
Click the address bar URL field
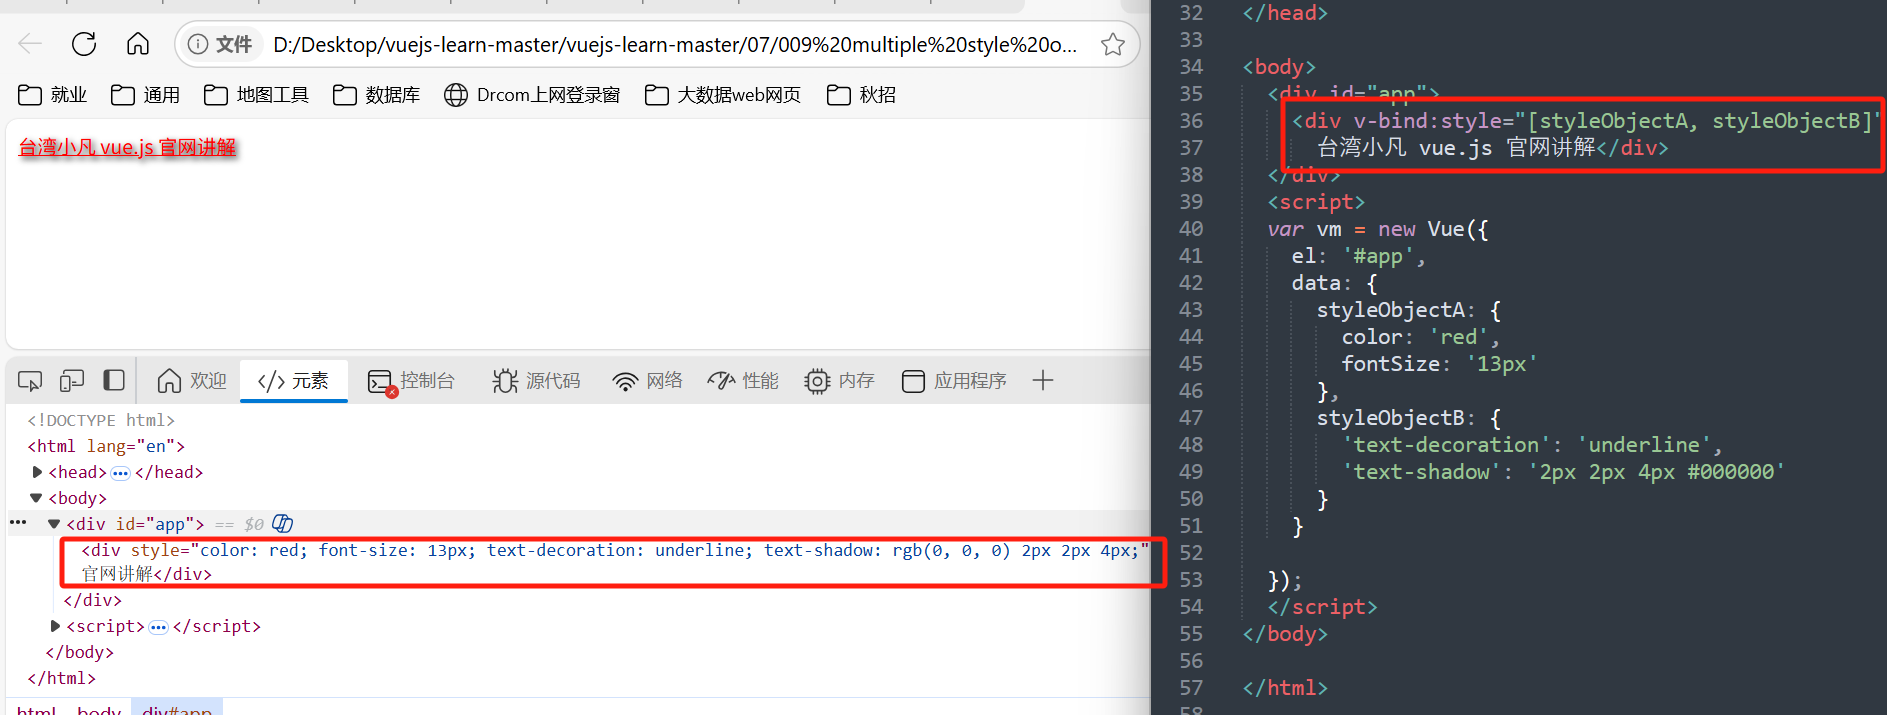click(x=675, y=45)
